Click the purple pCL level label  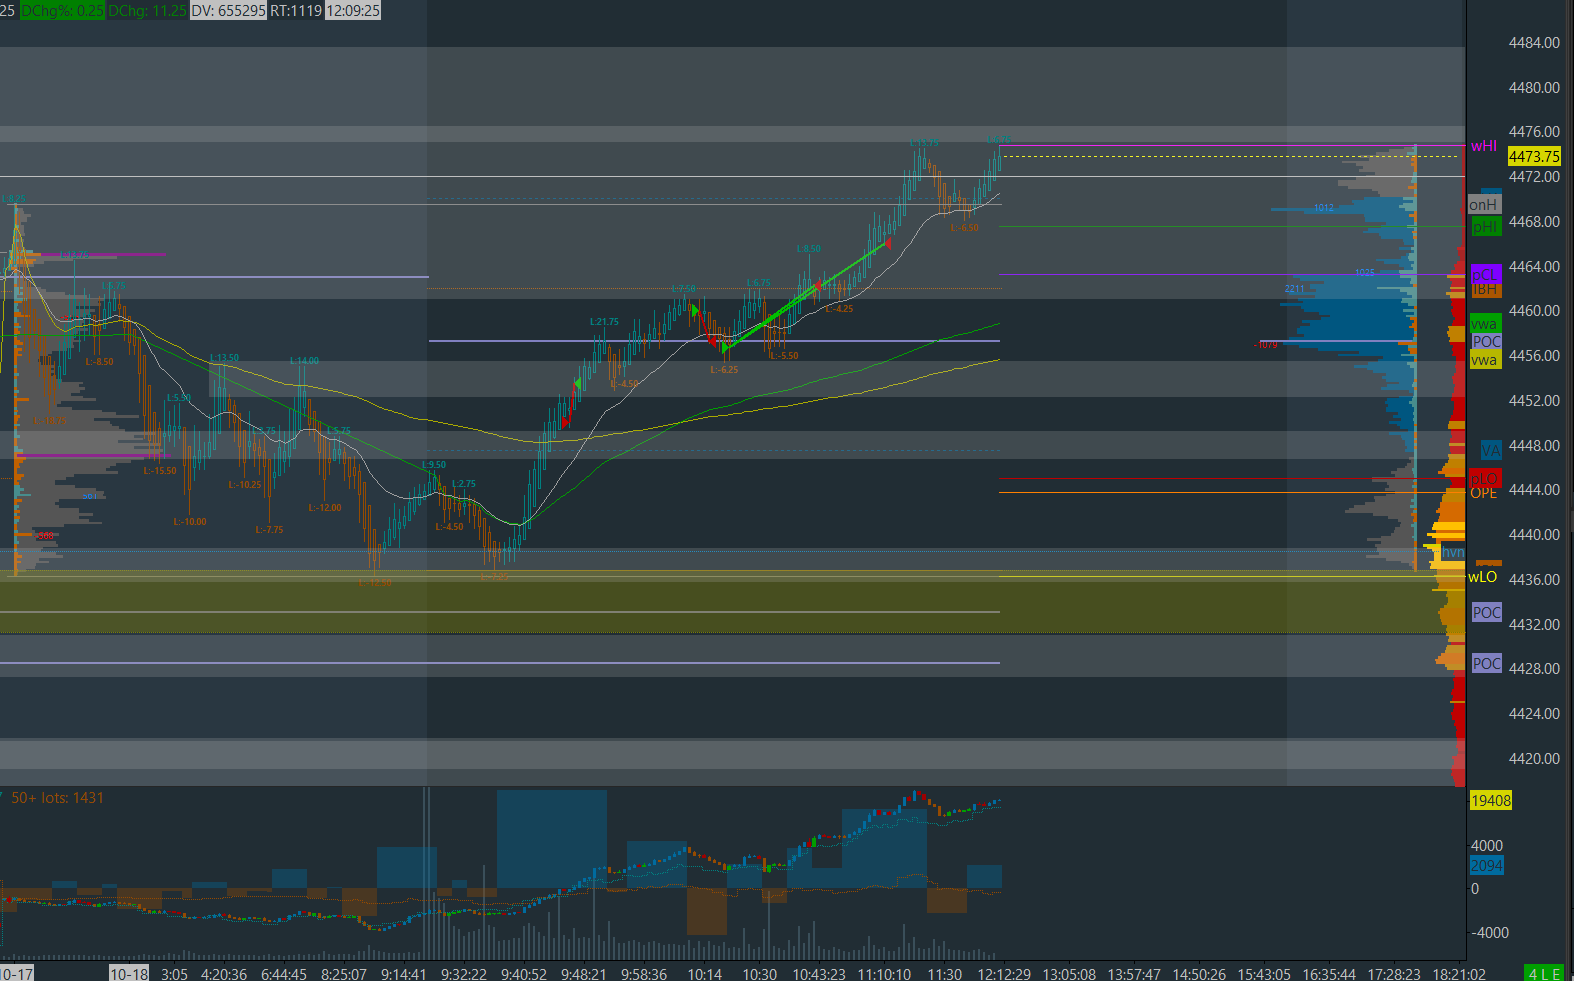pos(1485,274)
